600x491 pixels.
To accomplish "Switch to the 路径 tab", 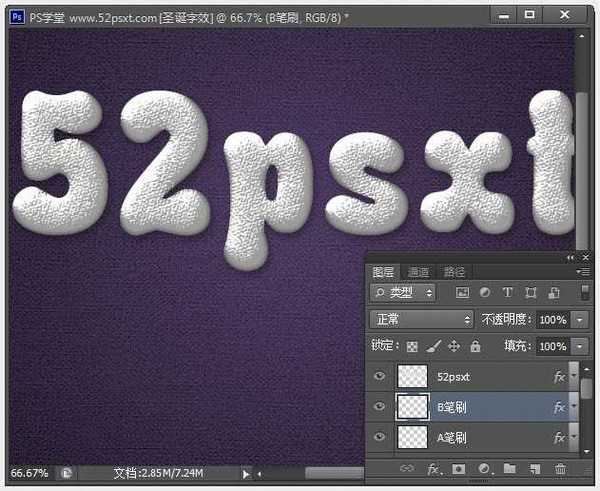I will [453, 272].
